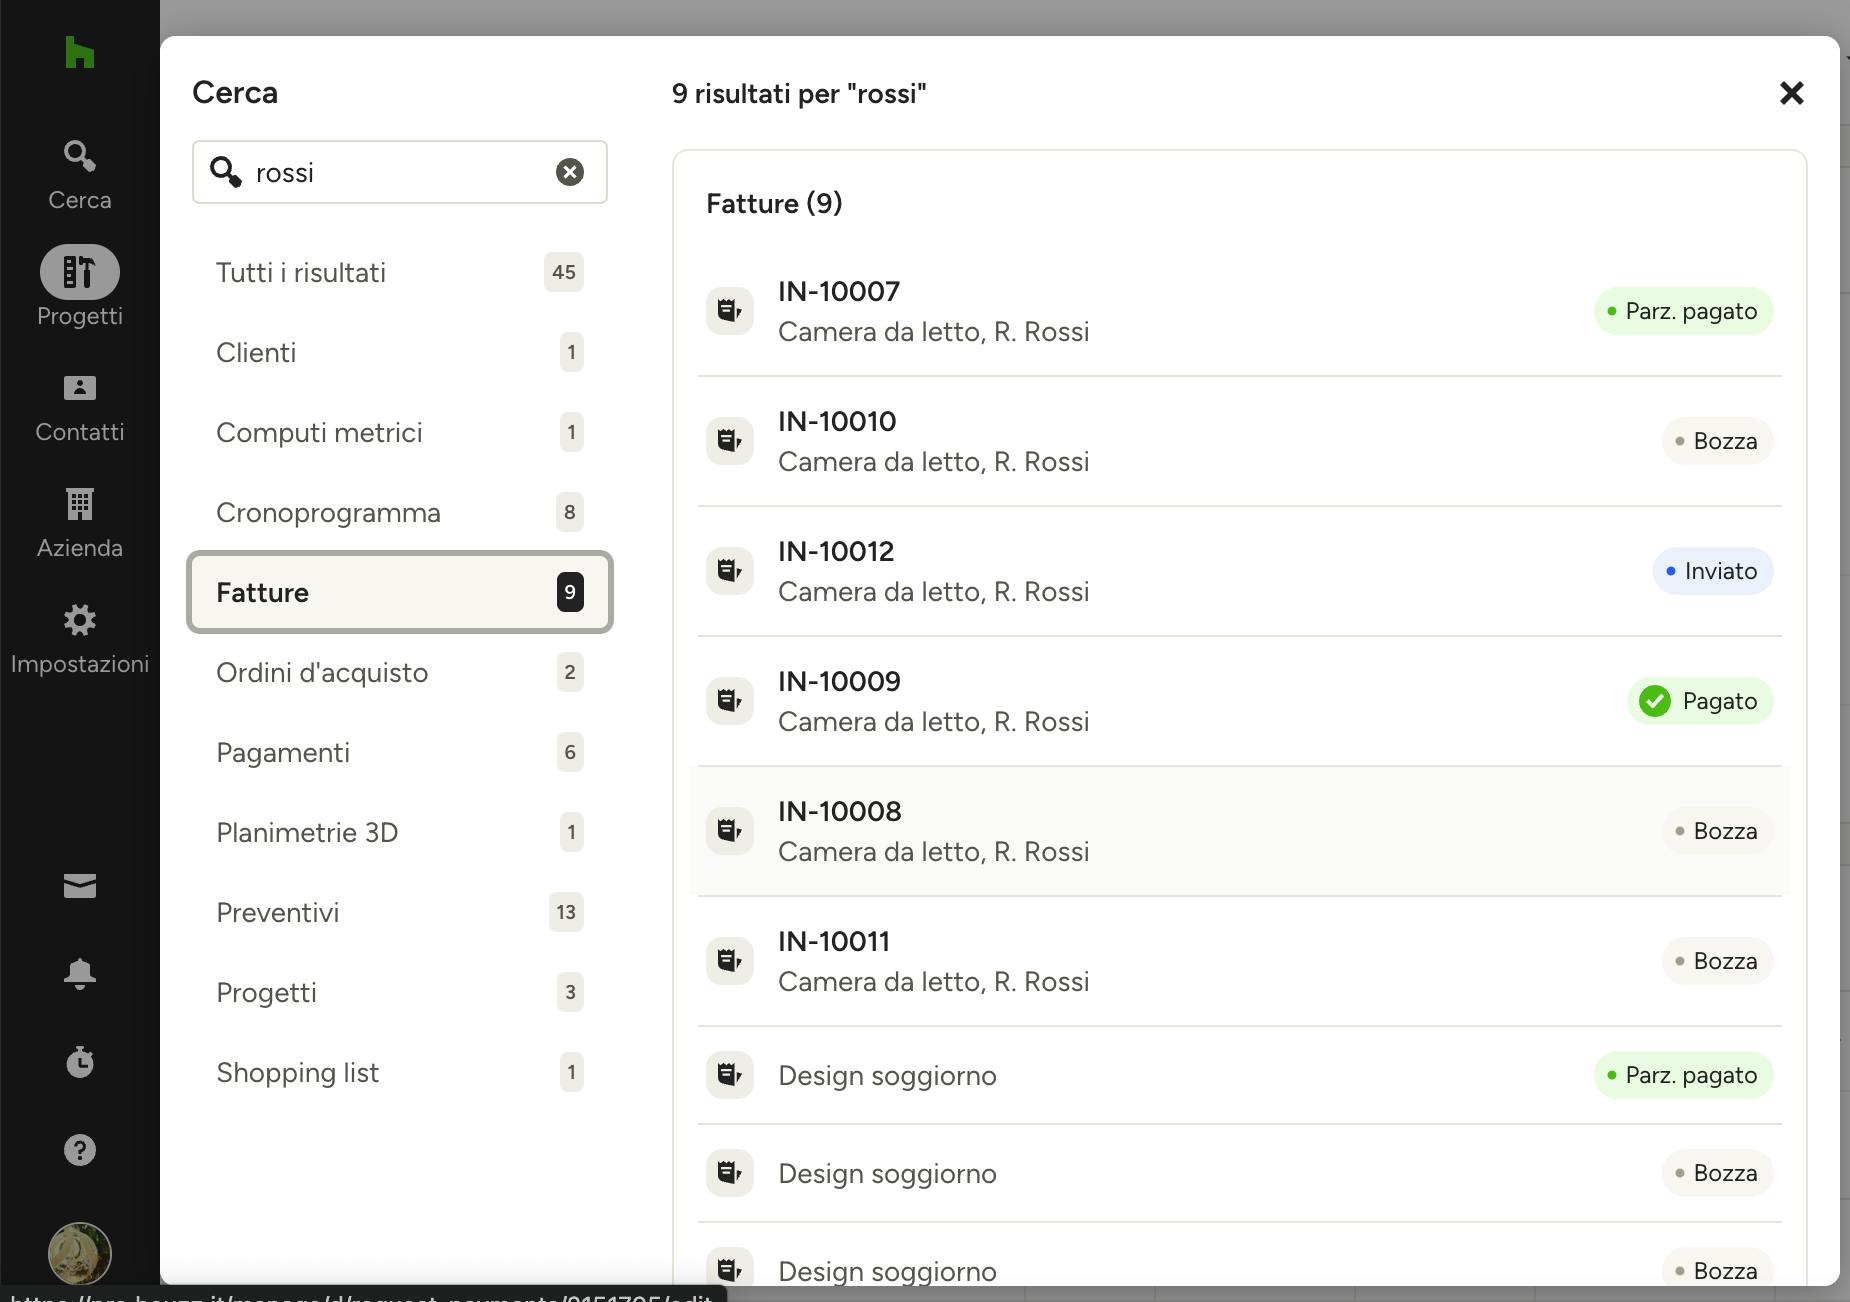Open Contatti in the left sidebar
Image resolution: width=1850 pixels, height=1302 pixels.
tap(79, 408)
